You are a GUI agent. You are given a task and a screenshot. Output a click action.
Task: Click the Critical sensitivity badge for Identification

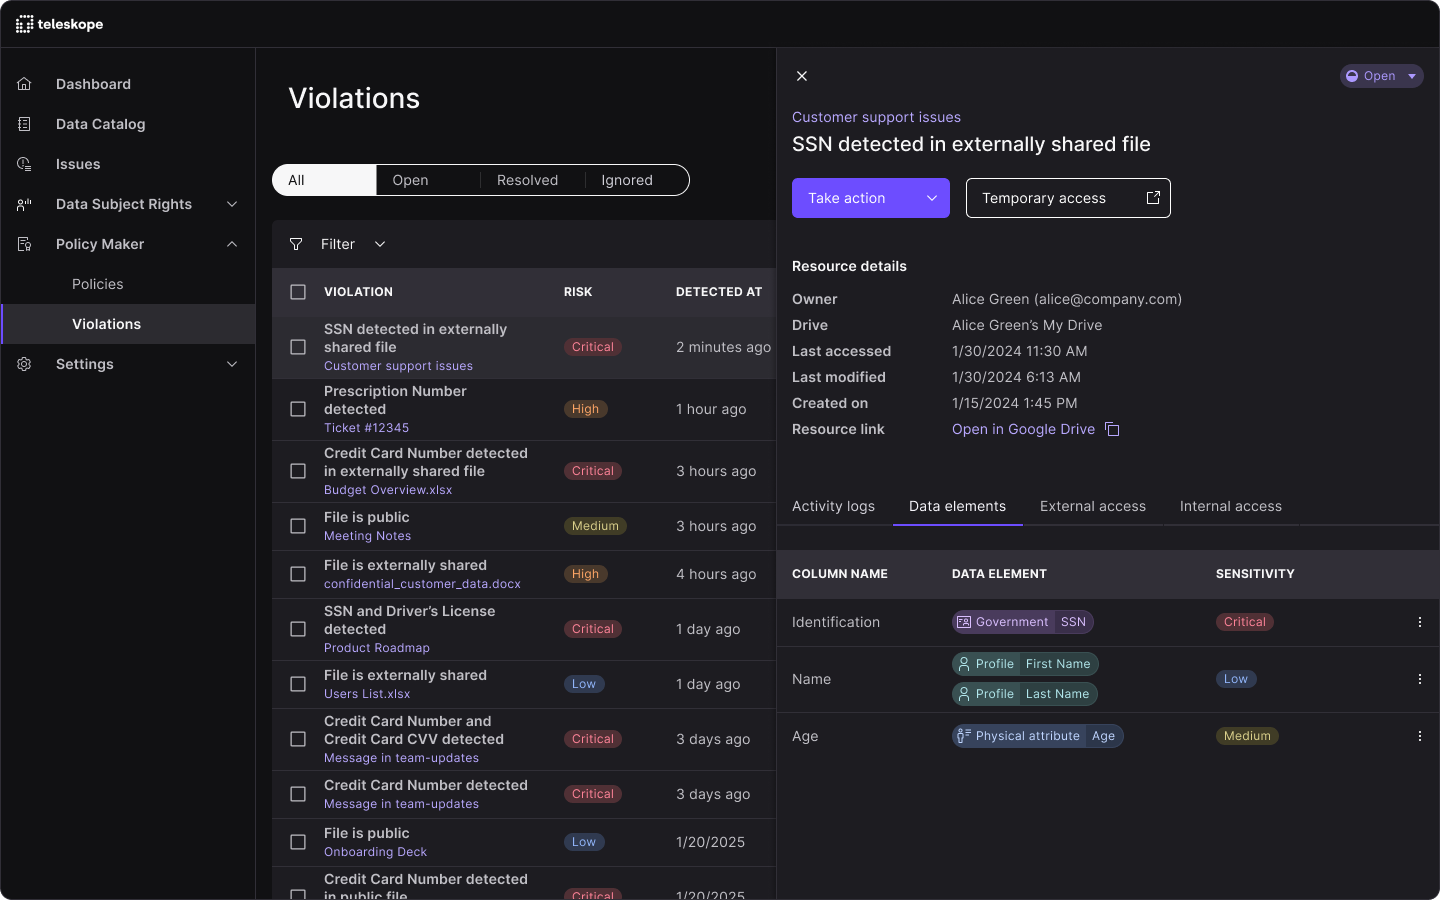(x=1245, y=622)
